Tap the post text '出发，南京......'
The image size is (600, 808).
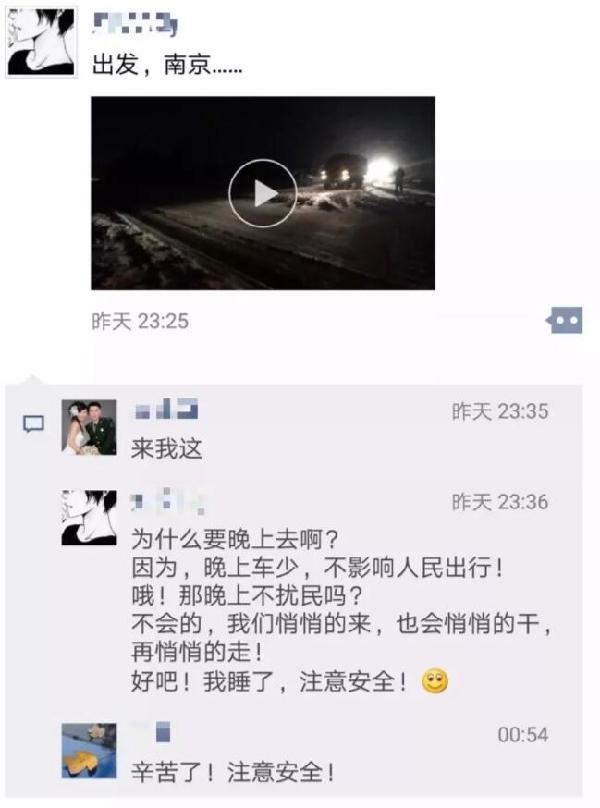pos(167,65)
